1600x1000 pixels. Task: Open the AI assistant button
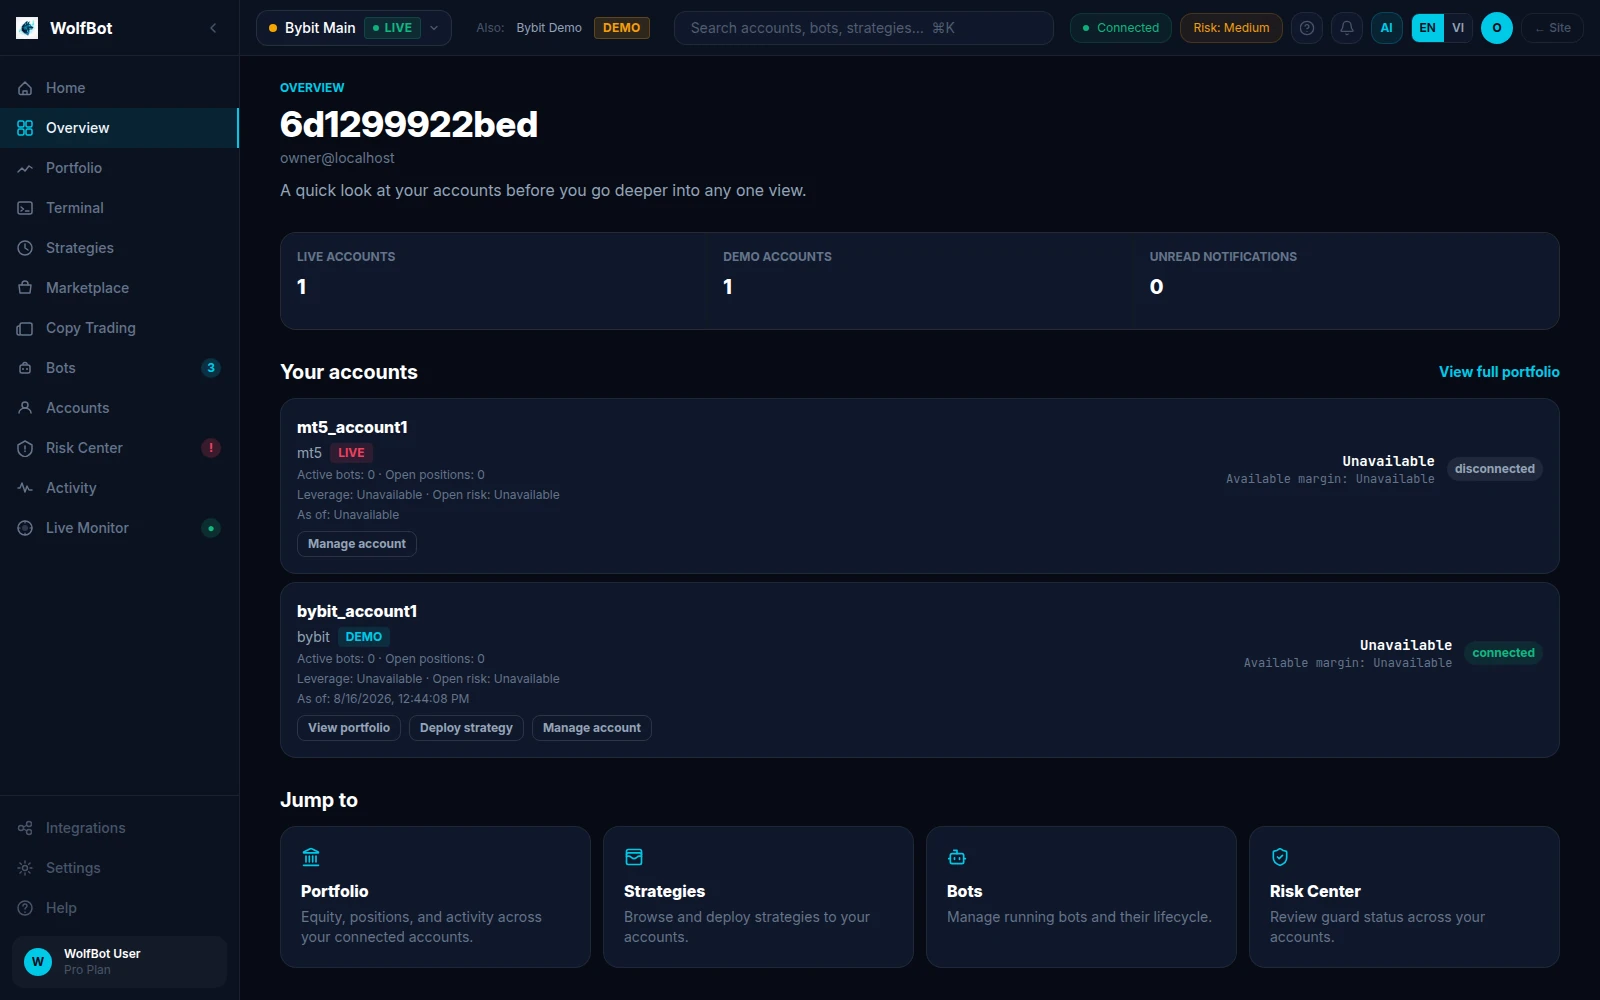[x=1387, y=28]
